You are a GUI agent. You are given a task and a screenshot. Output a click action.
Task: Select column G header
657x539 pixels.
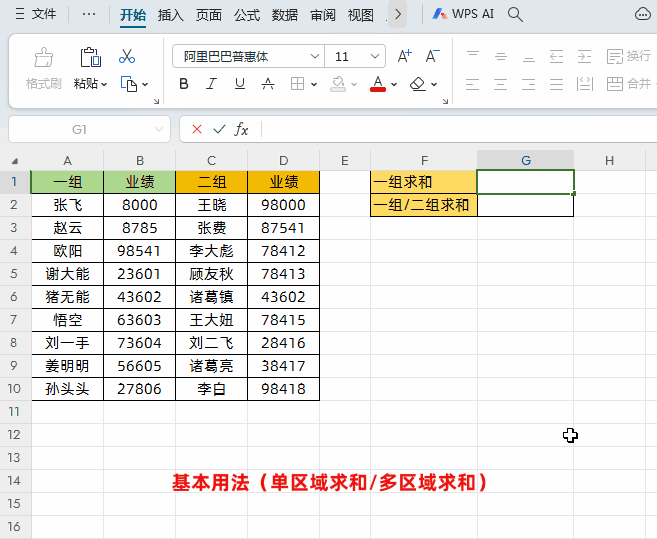(525, 161)
